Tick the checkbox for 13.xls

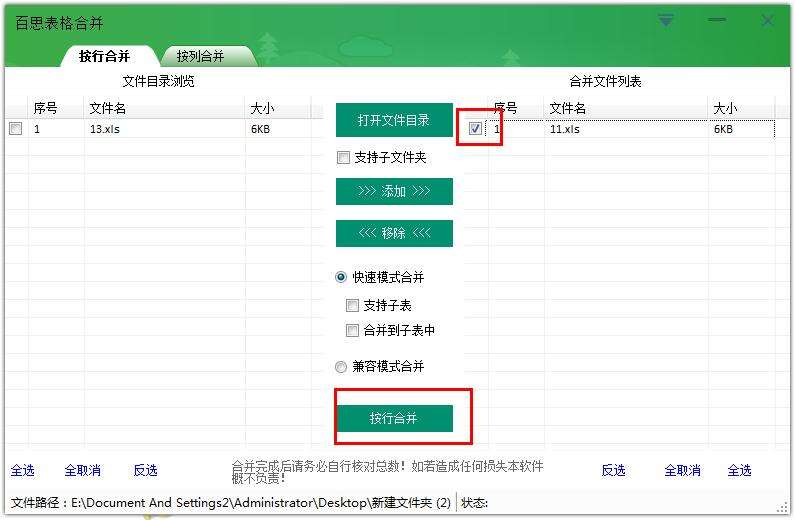tap(16, 129)
